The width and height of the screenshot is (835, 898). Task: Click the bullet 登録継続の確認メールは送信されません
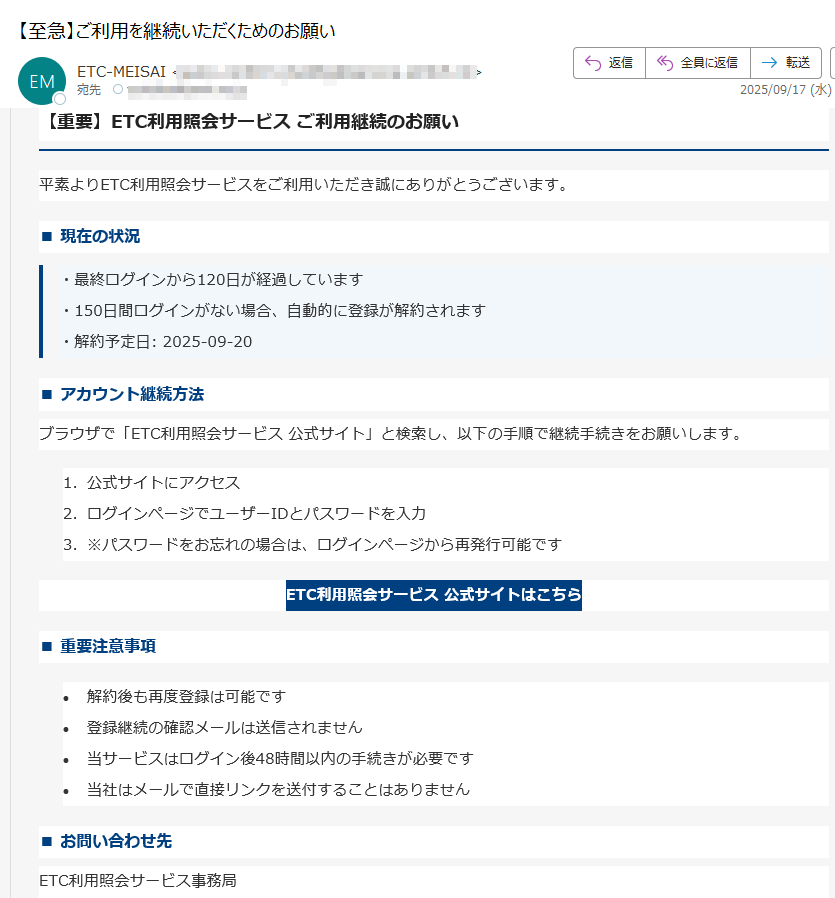(x=224, y=727)
